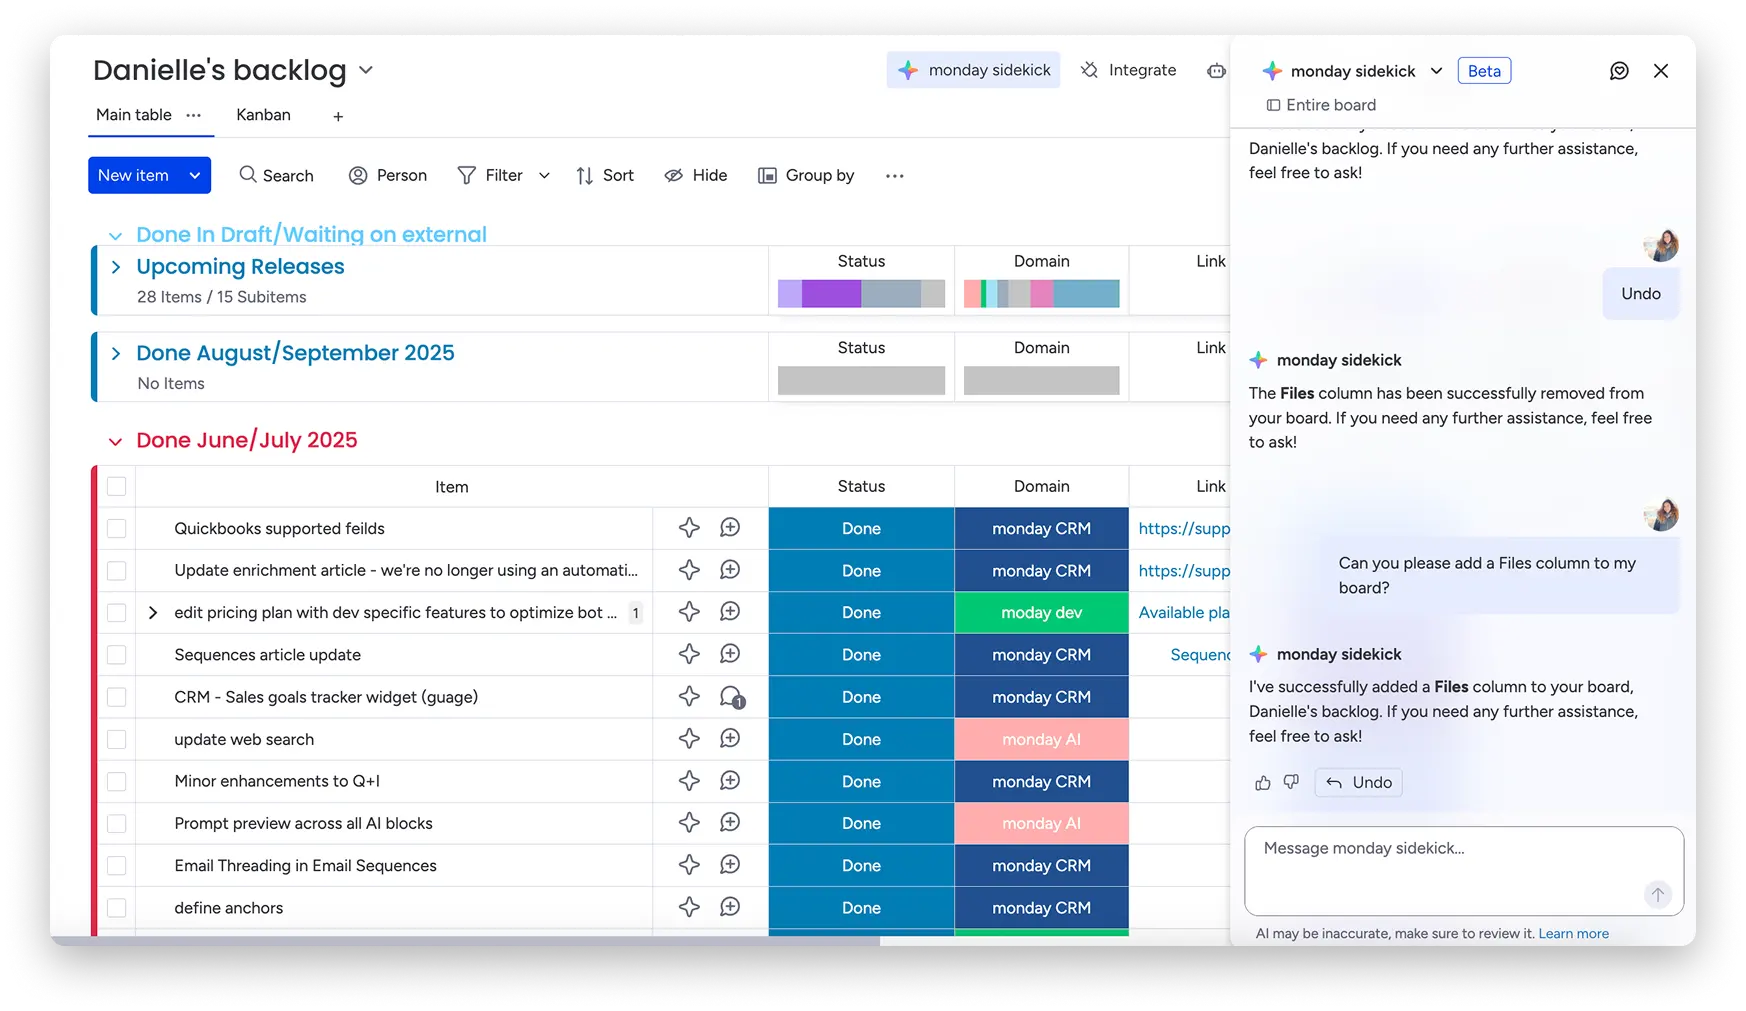Open Available pla link in pricing row
The width and height of the screenshot is (1746, 1011).
point(1184,612)
